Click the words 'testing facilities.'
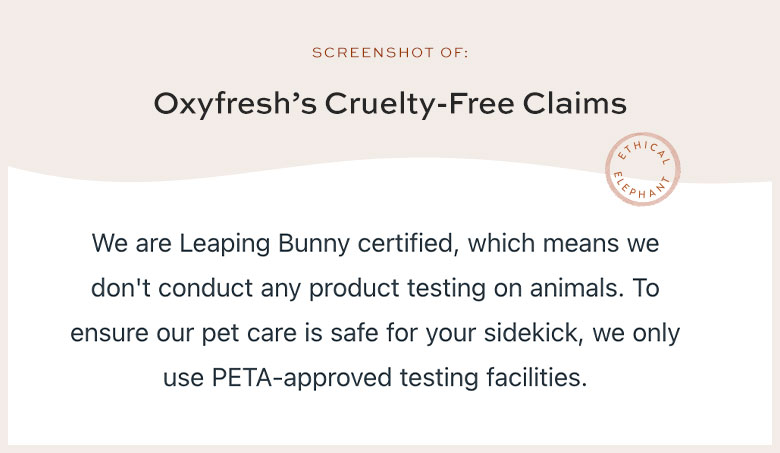The image size is (780, 453). pyautogui.click(x=493, y=378)
